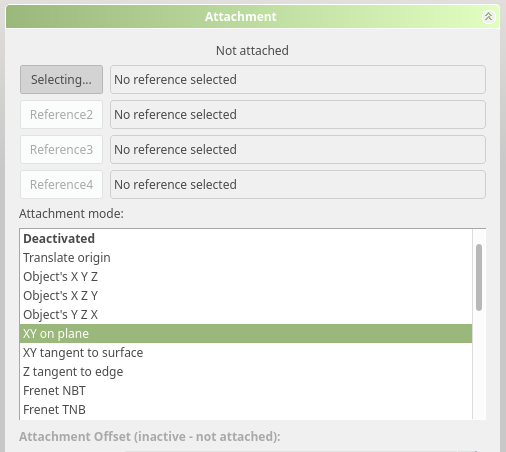Click the attachment mode list scrollbar
506x452 pixels.
479,277
